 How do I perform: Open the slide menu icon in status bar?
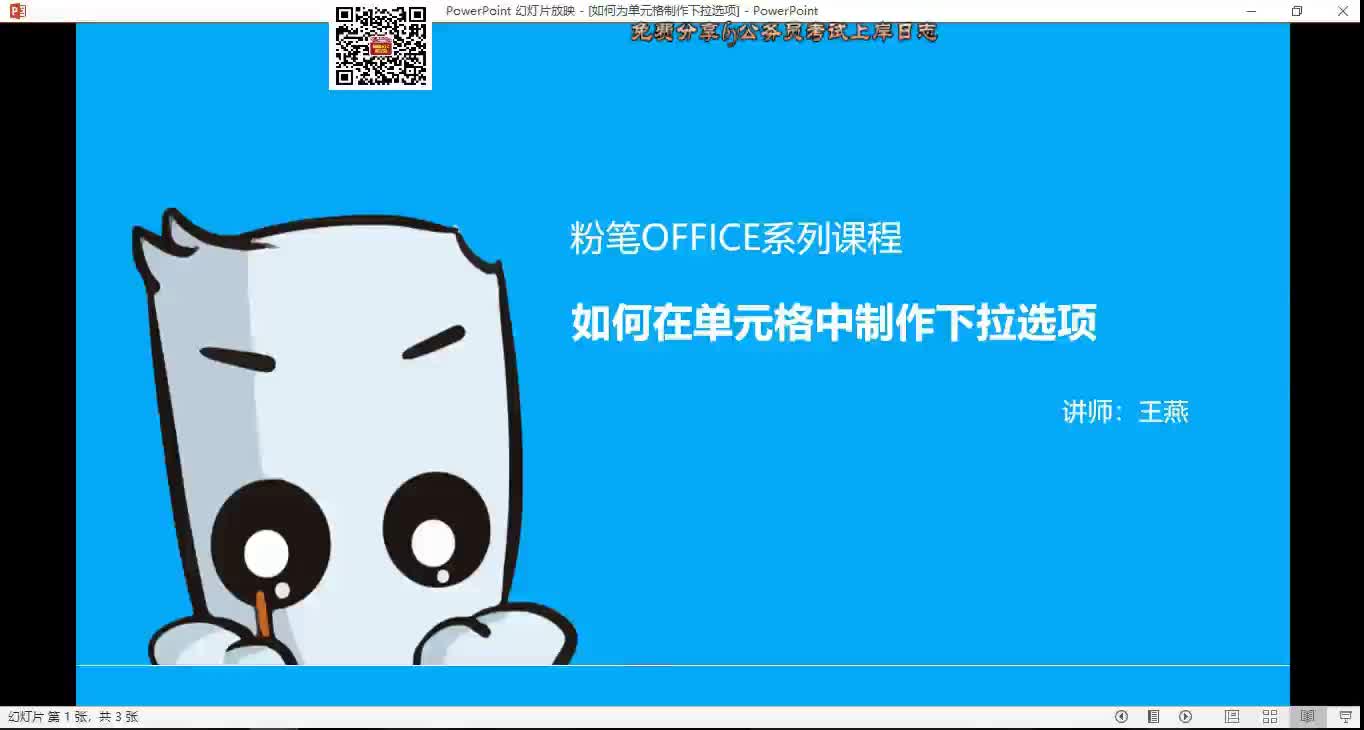pos(1153,717)
